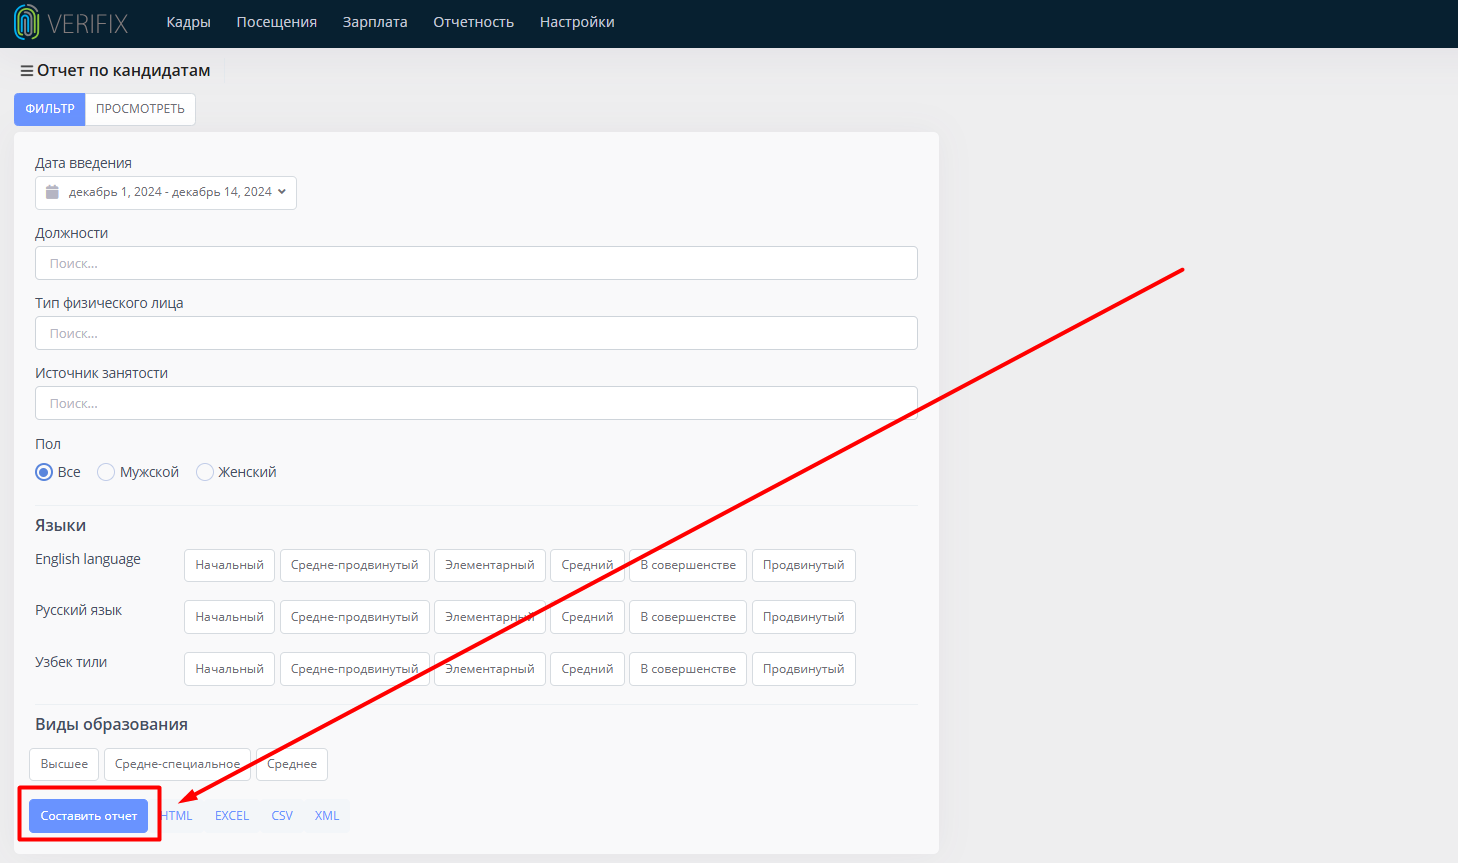Image resolution: width=1458 pixels, height=863 pixels.
Task: Open the Зарплата menu
Action: (375, 22)
